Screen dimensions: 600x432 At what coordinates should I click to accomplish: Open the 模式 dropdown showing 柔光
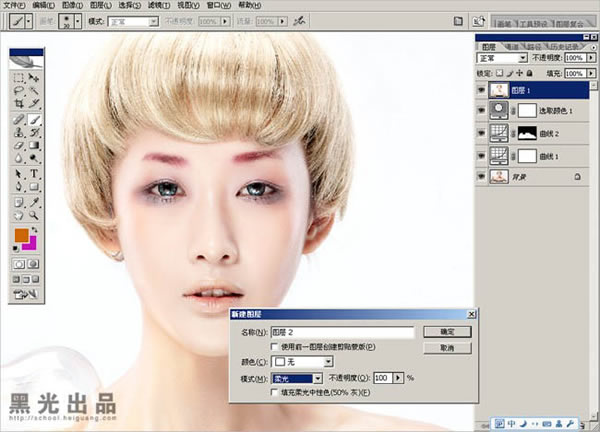pos(297,378)
